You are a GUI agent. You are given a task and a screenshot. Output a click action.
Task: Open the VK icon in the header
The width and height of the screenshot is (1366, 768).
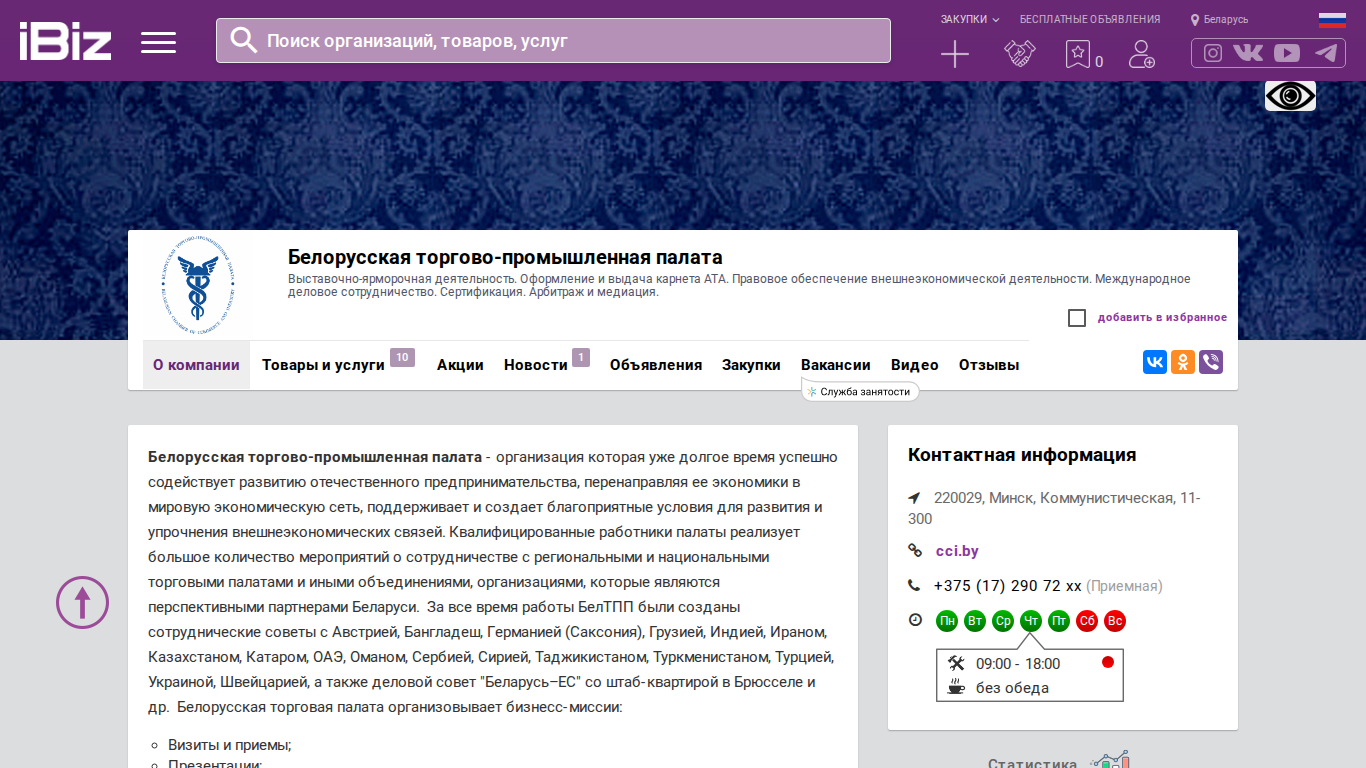(x=1248, y=53)
